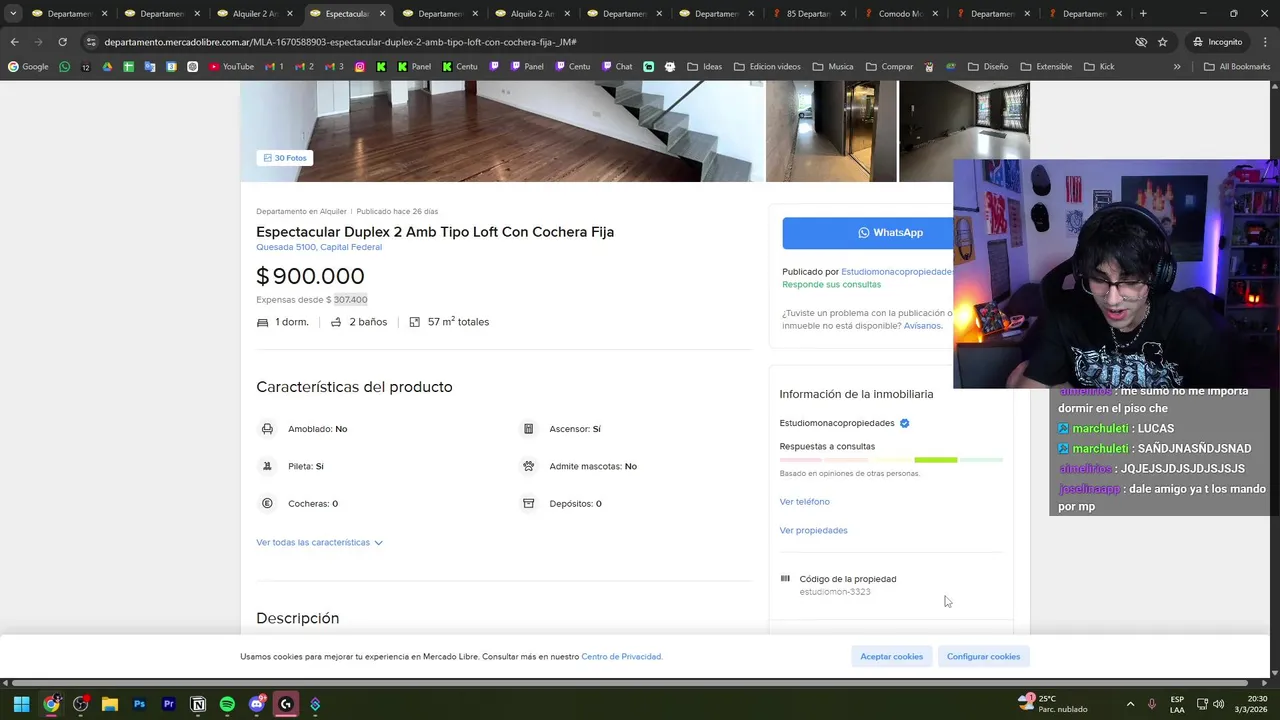Open the Google Drive bookmark icon
This screenshot has height=720, width=1280.
(x=107, y=67)
